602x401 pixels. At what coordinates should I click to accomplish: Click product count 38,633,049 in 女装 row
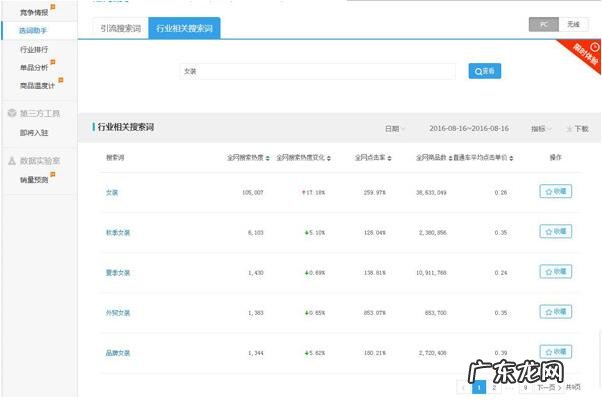[x=431, y=192]
